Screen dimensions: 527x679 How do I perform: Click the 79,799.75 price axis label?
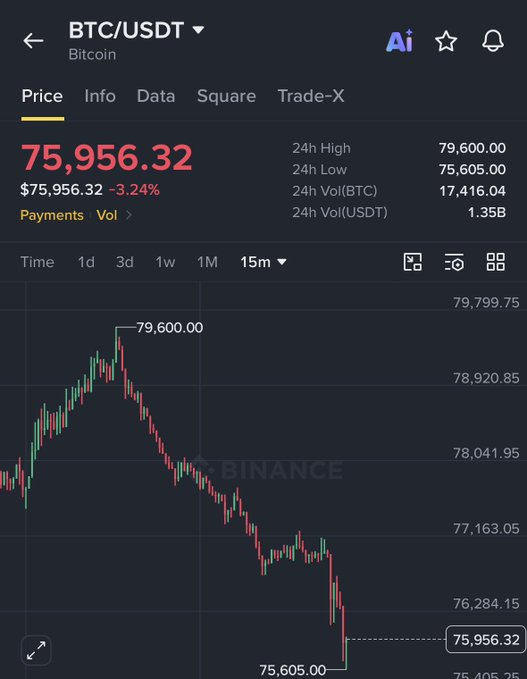(486, 302)
